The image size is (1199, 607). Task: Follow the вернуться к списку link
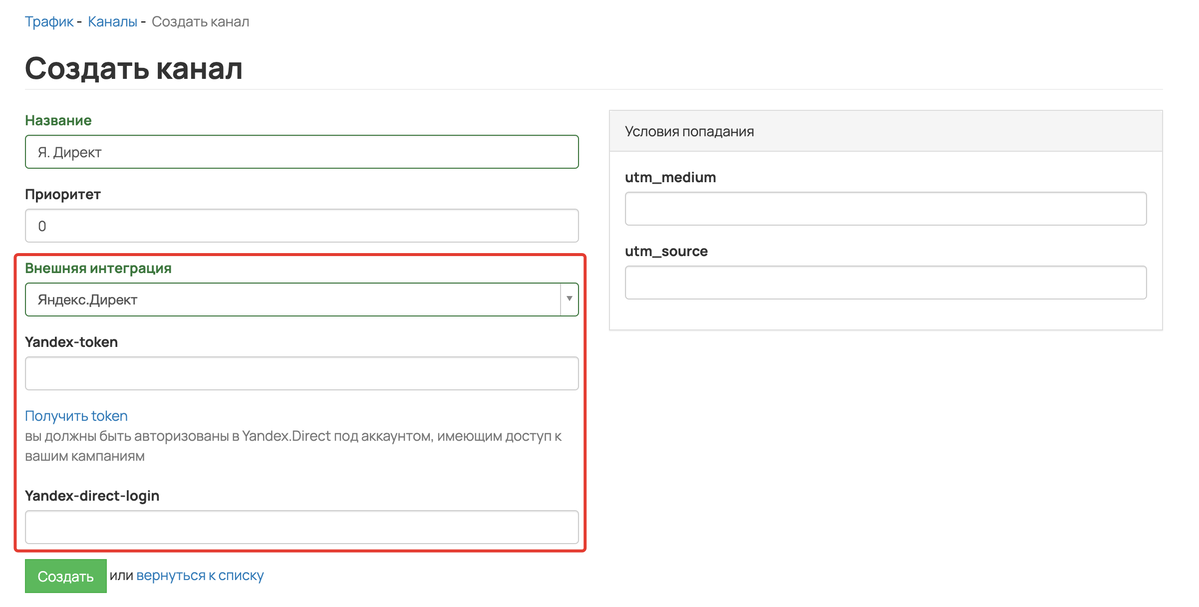pyautogui.click(x=200, y=576)
